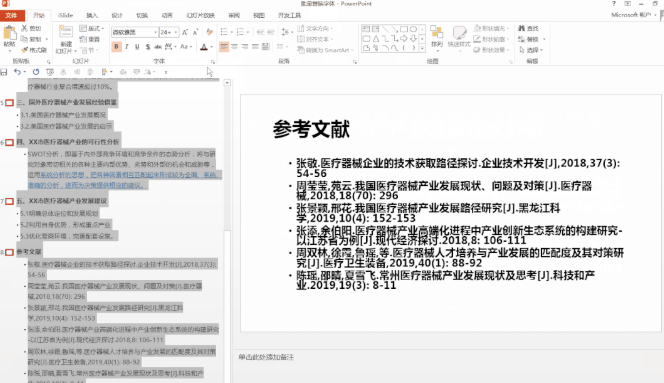The width and height of the screenshot is (664, 383).
Task: Toggle Strikethrough formatting
Action: point(158,47)
